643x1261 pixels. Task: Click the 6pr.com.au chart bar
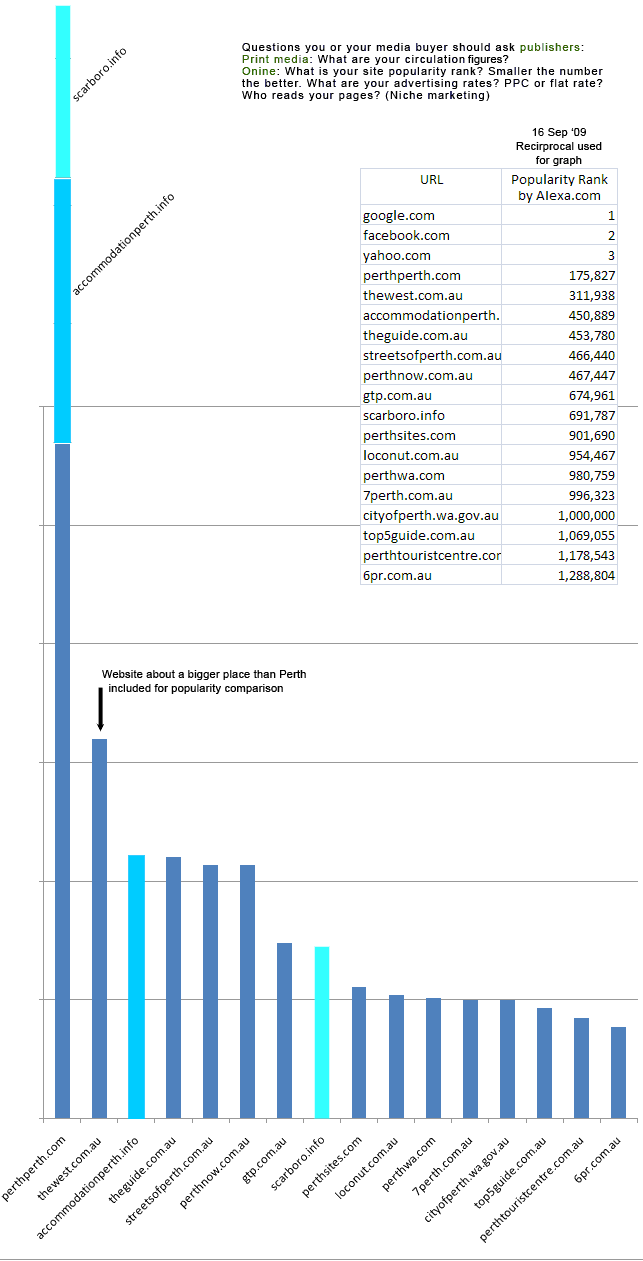coord(619,1072)
